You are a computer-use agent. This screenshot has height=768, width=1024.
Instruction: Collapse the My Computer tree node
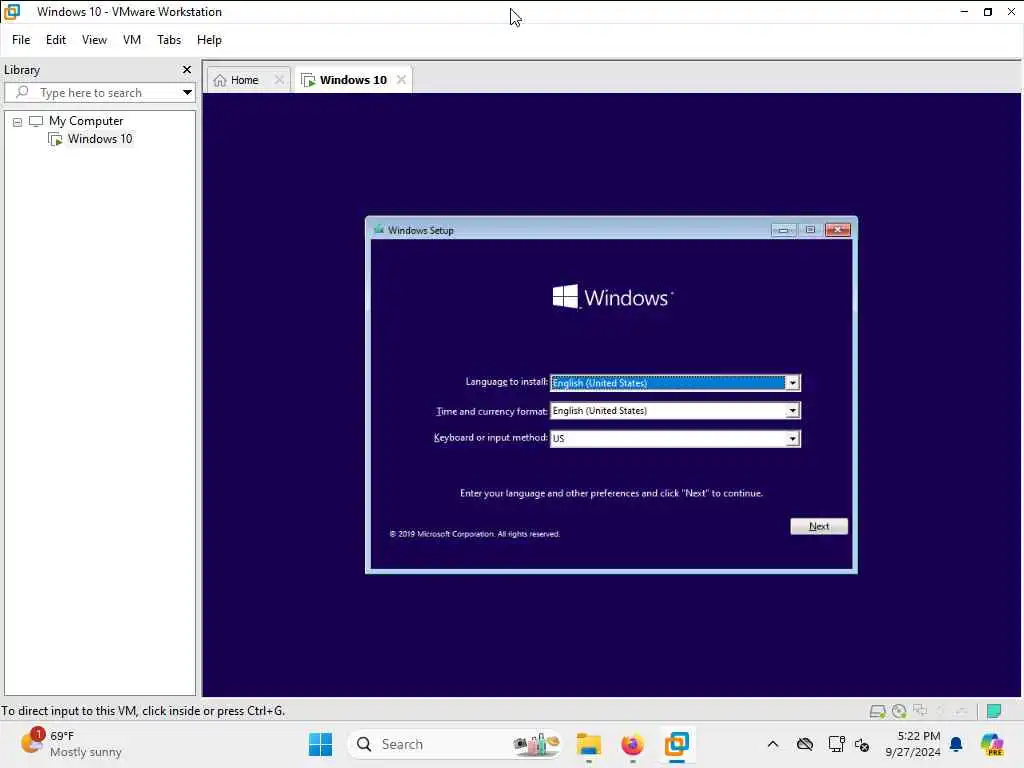tap(18, 121)
